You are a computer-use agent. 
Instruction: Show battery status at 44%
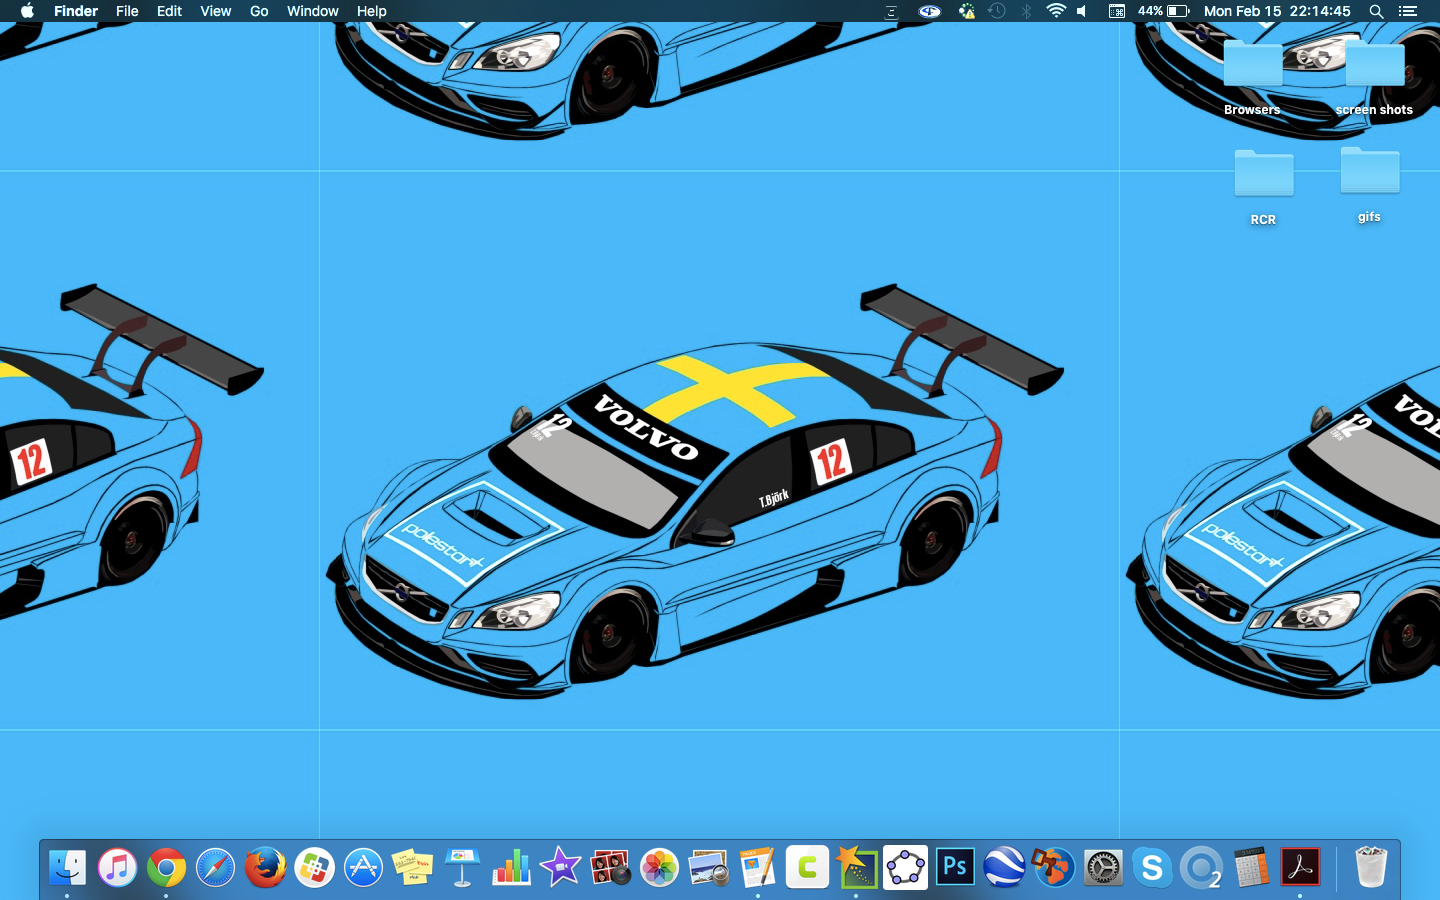(x=1163, y=11)
